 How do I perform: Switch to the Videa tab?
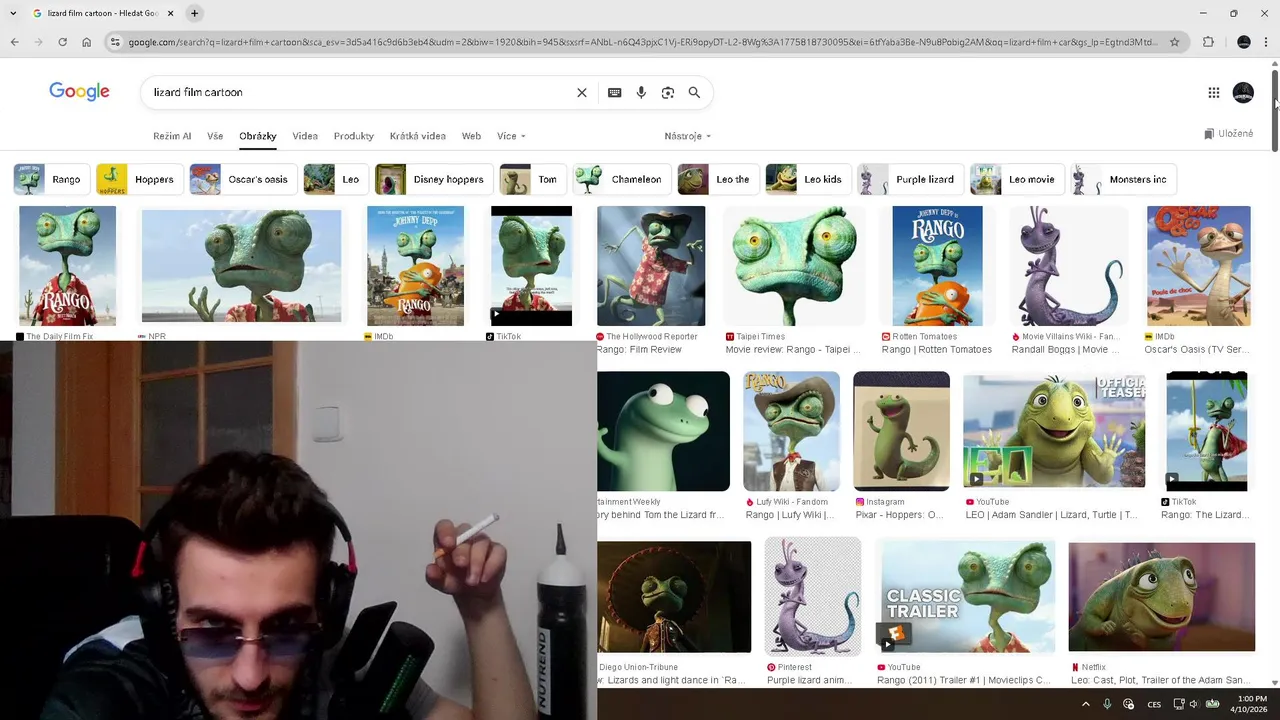coord(305,136)
